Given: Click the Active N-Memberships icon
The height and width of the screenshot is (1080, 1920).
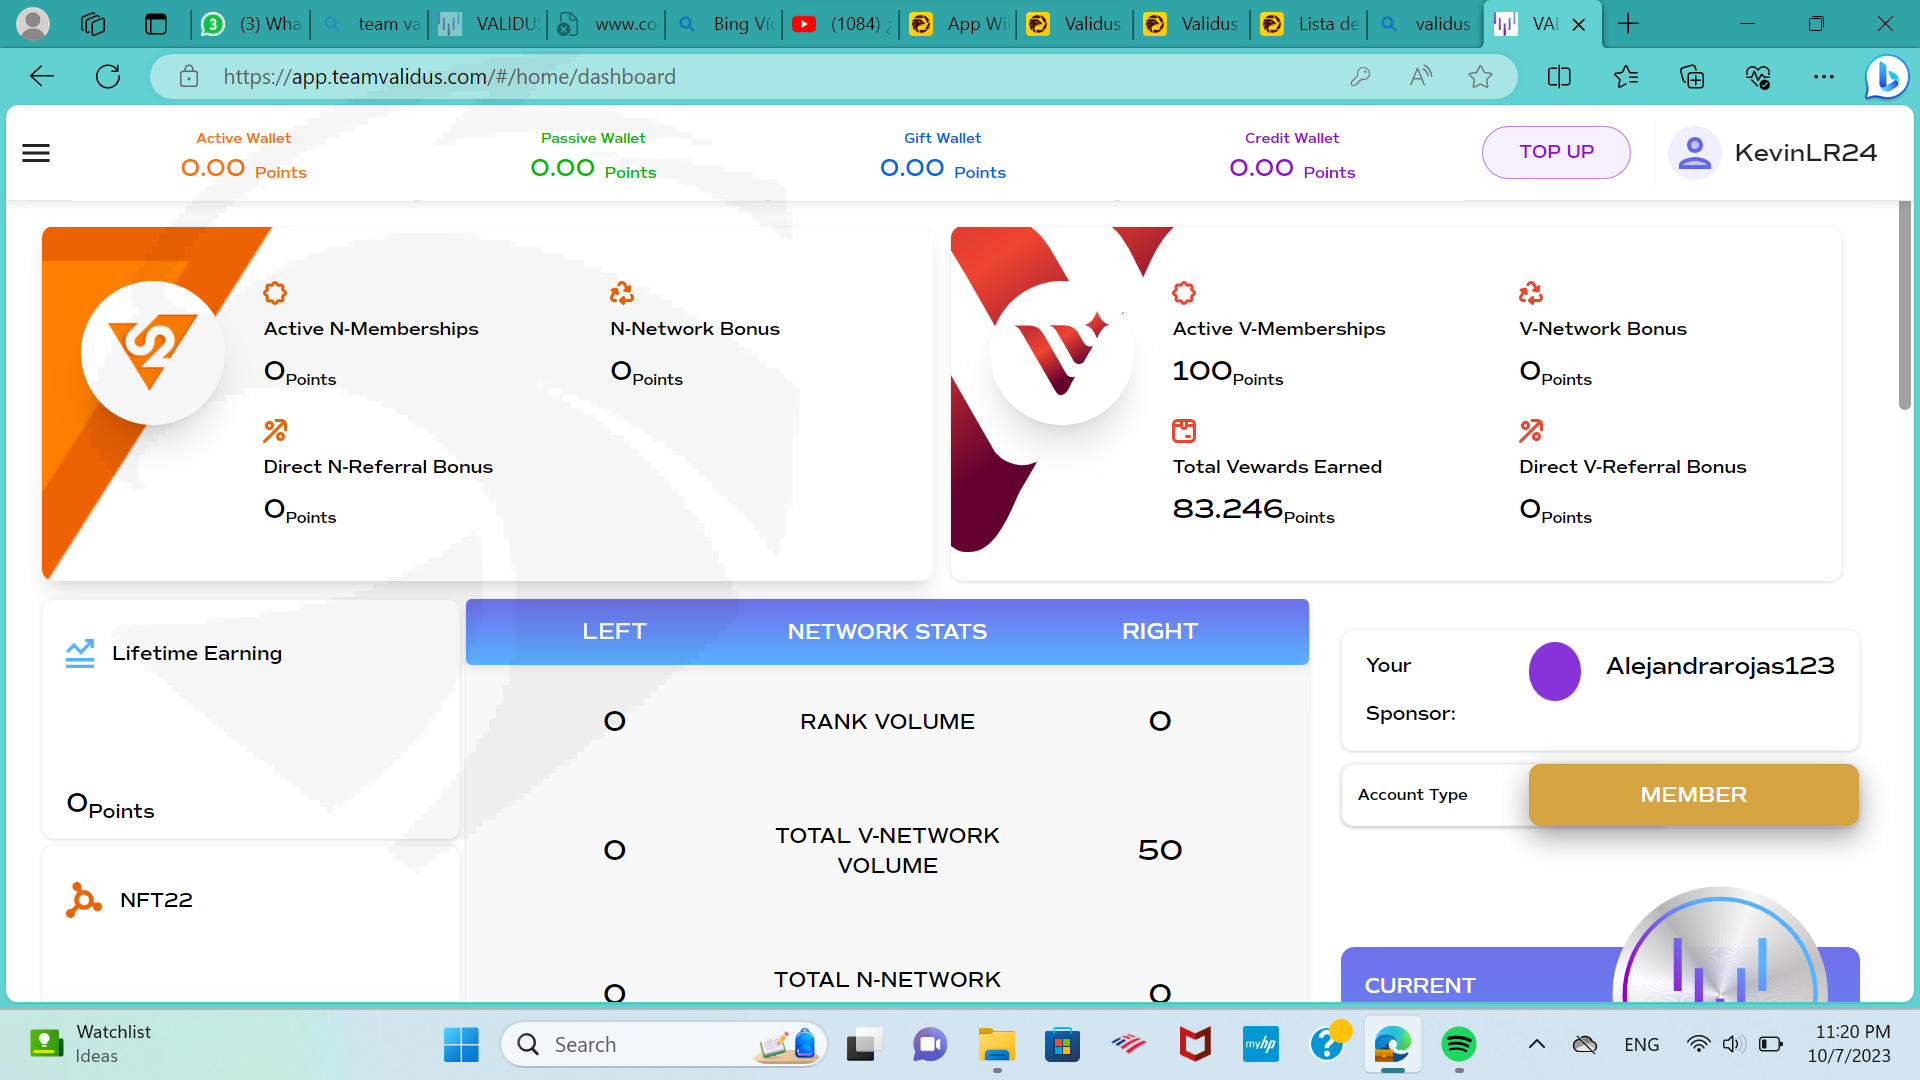Looking at the screenshot, I should pyautogui.click(x=275, y=293).
